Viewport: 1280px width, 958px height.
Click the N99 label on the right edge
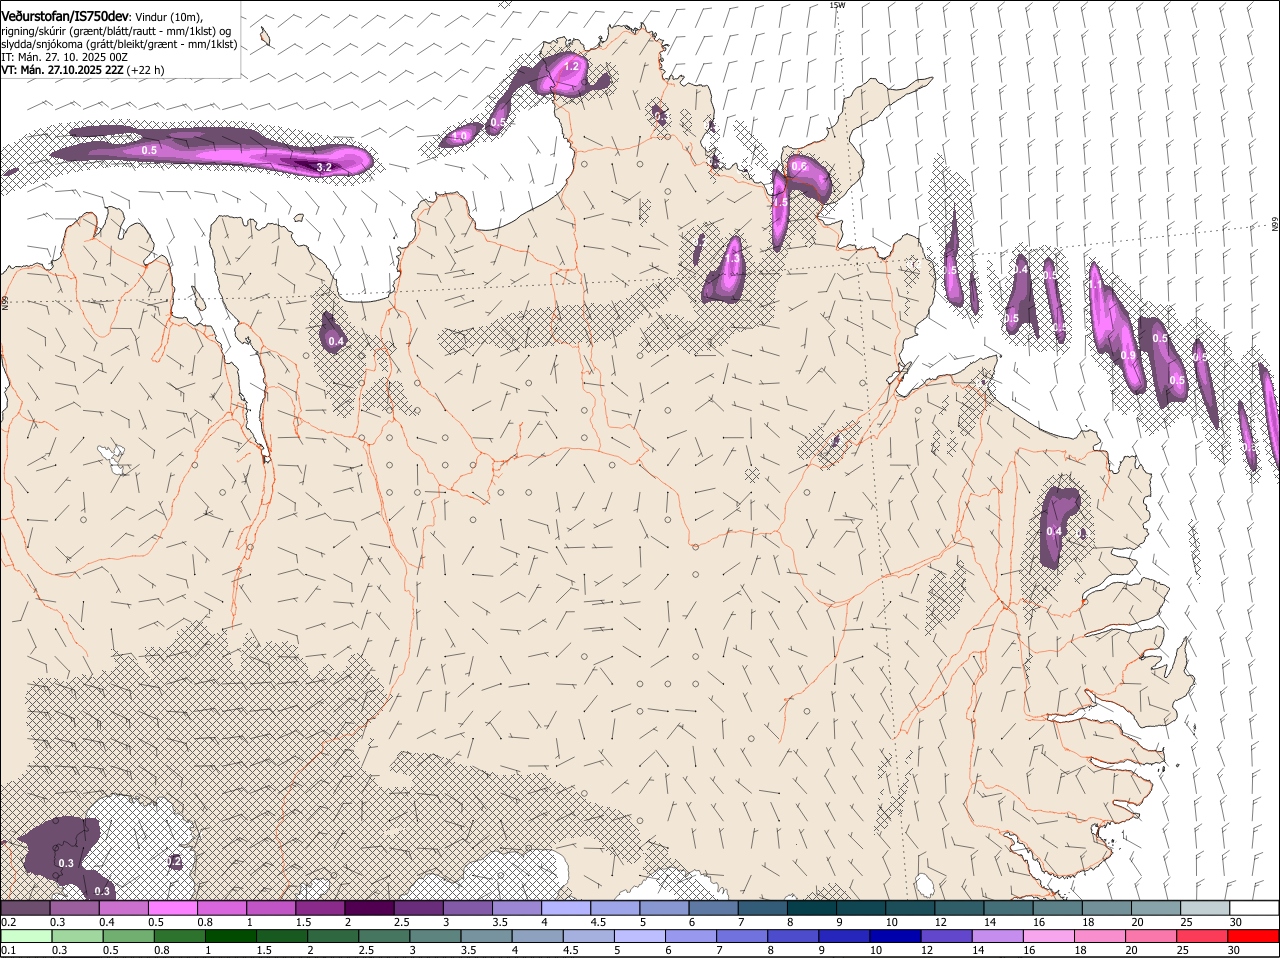1275,226
